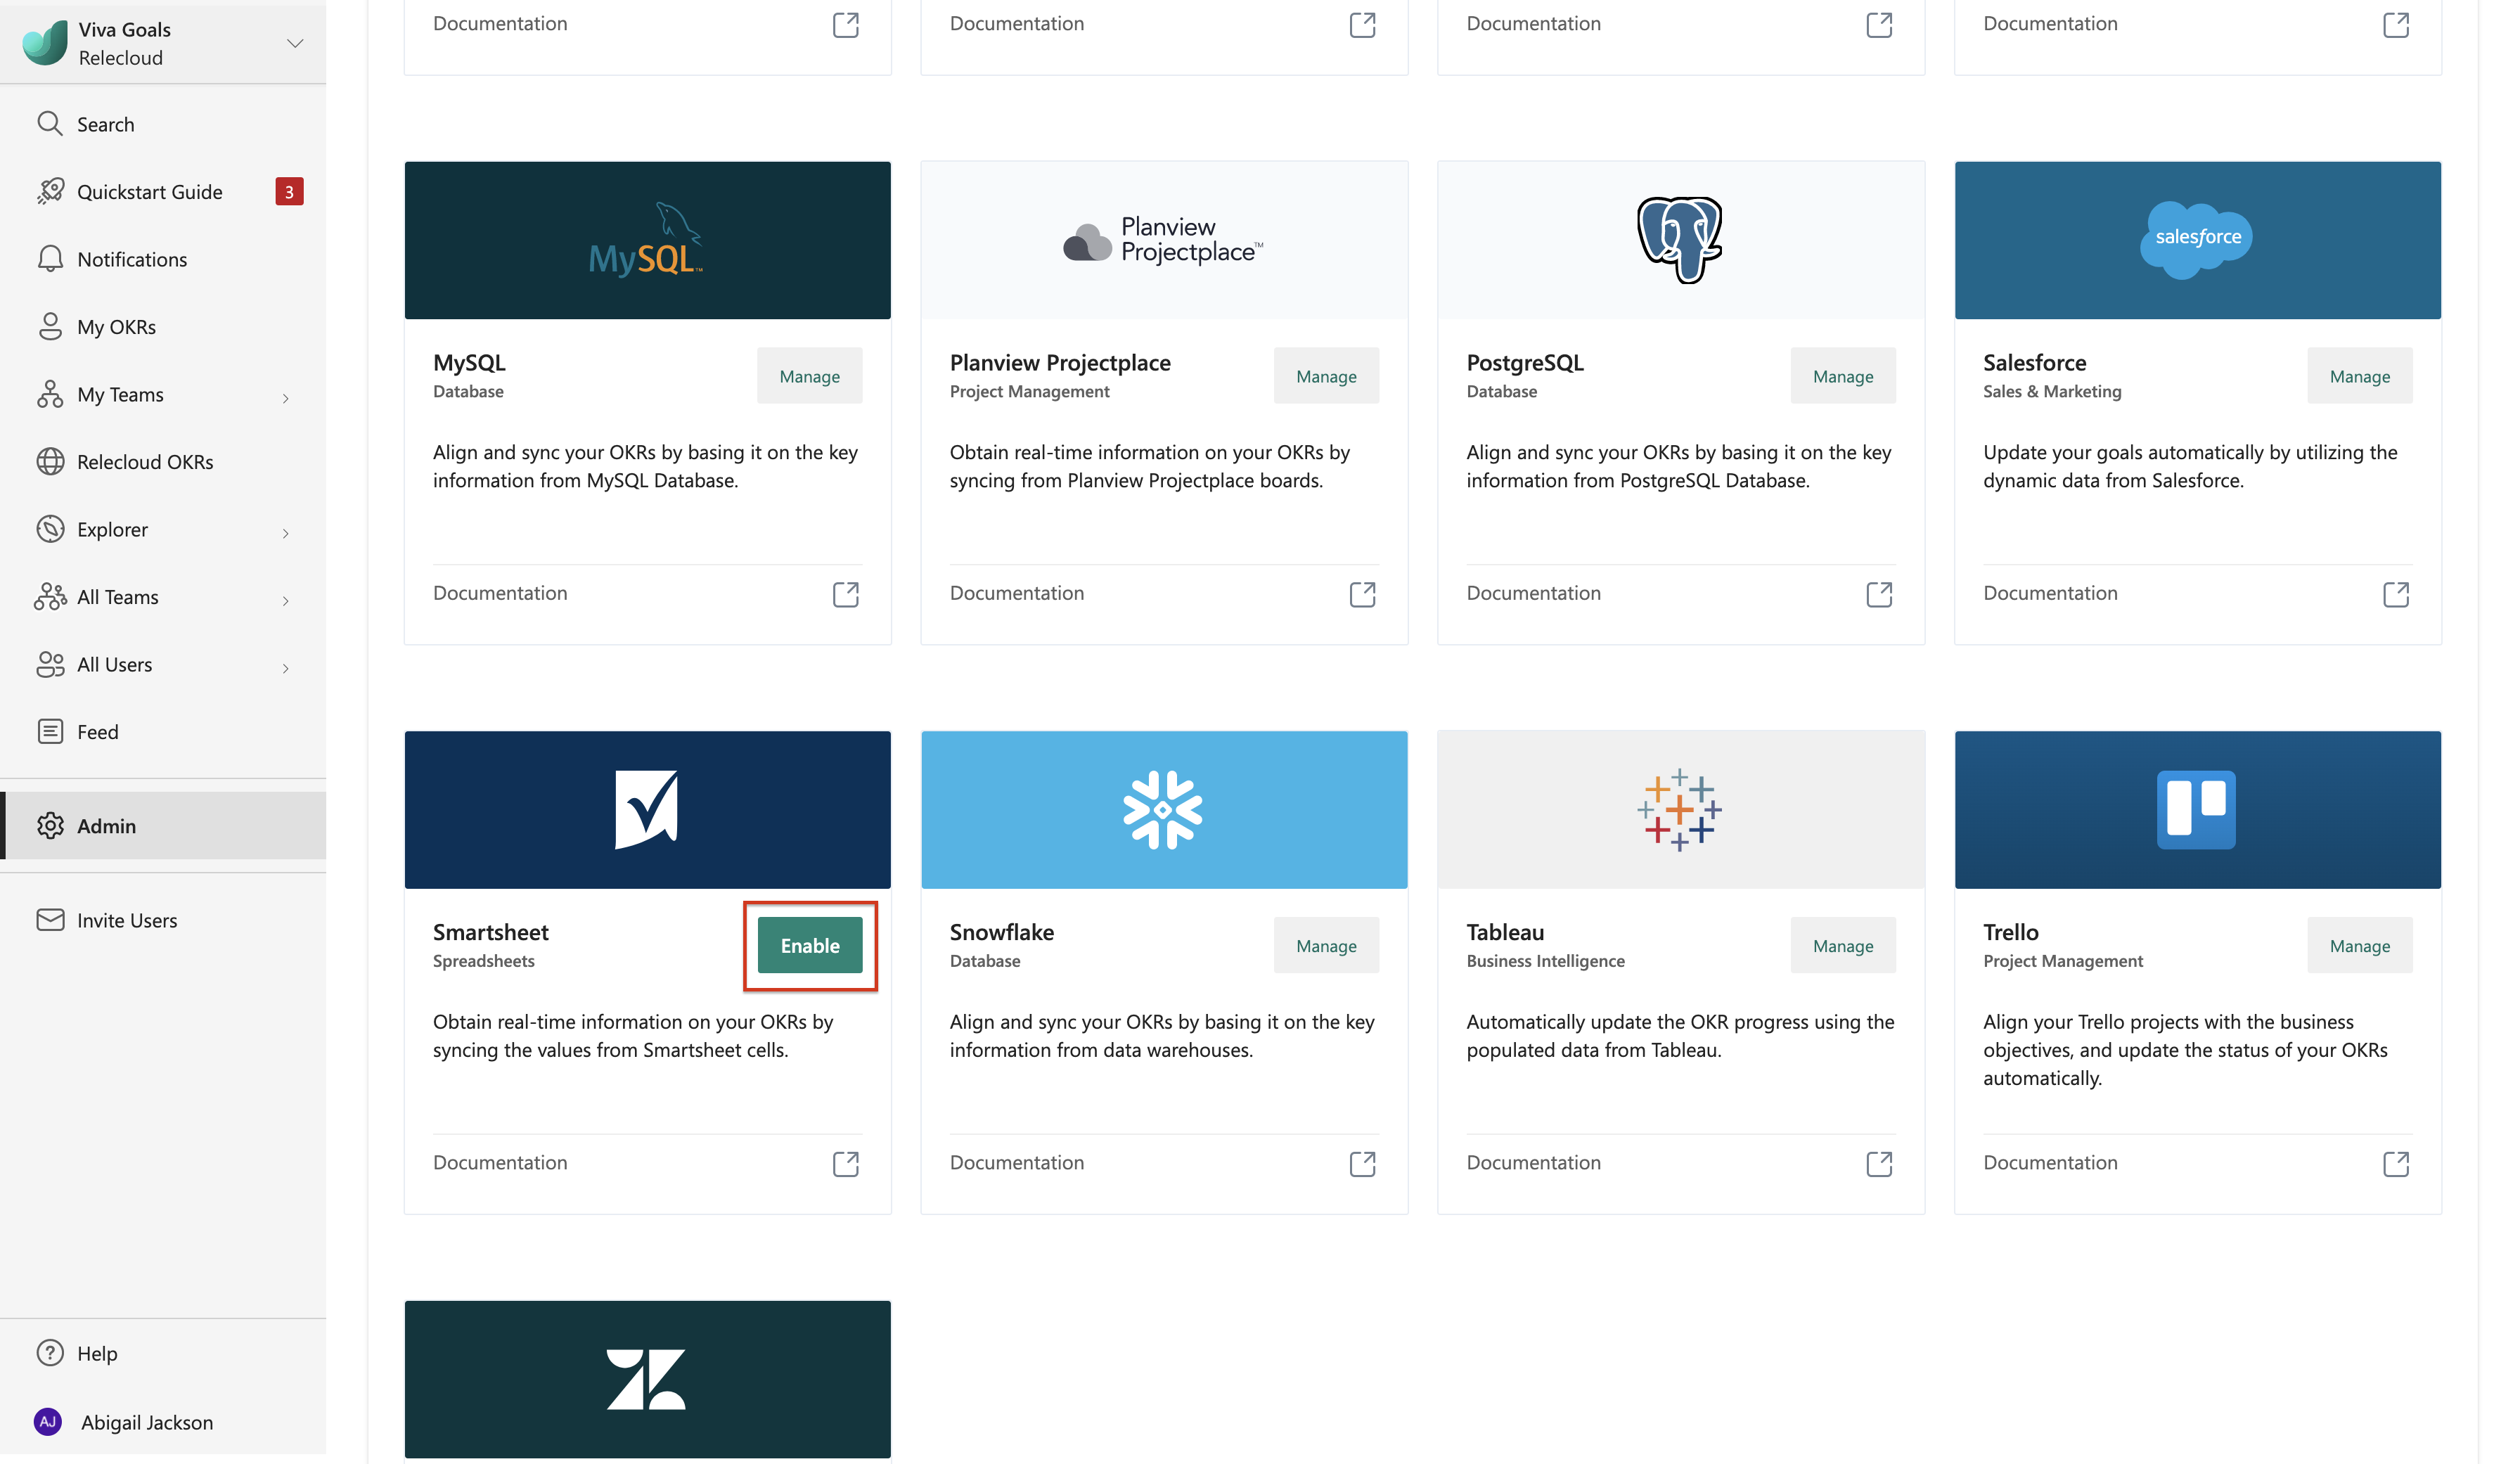Viewport: 2520px width, 1464px height.
Task: Manage the Tableau integration
Action: click(1843, 945)
